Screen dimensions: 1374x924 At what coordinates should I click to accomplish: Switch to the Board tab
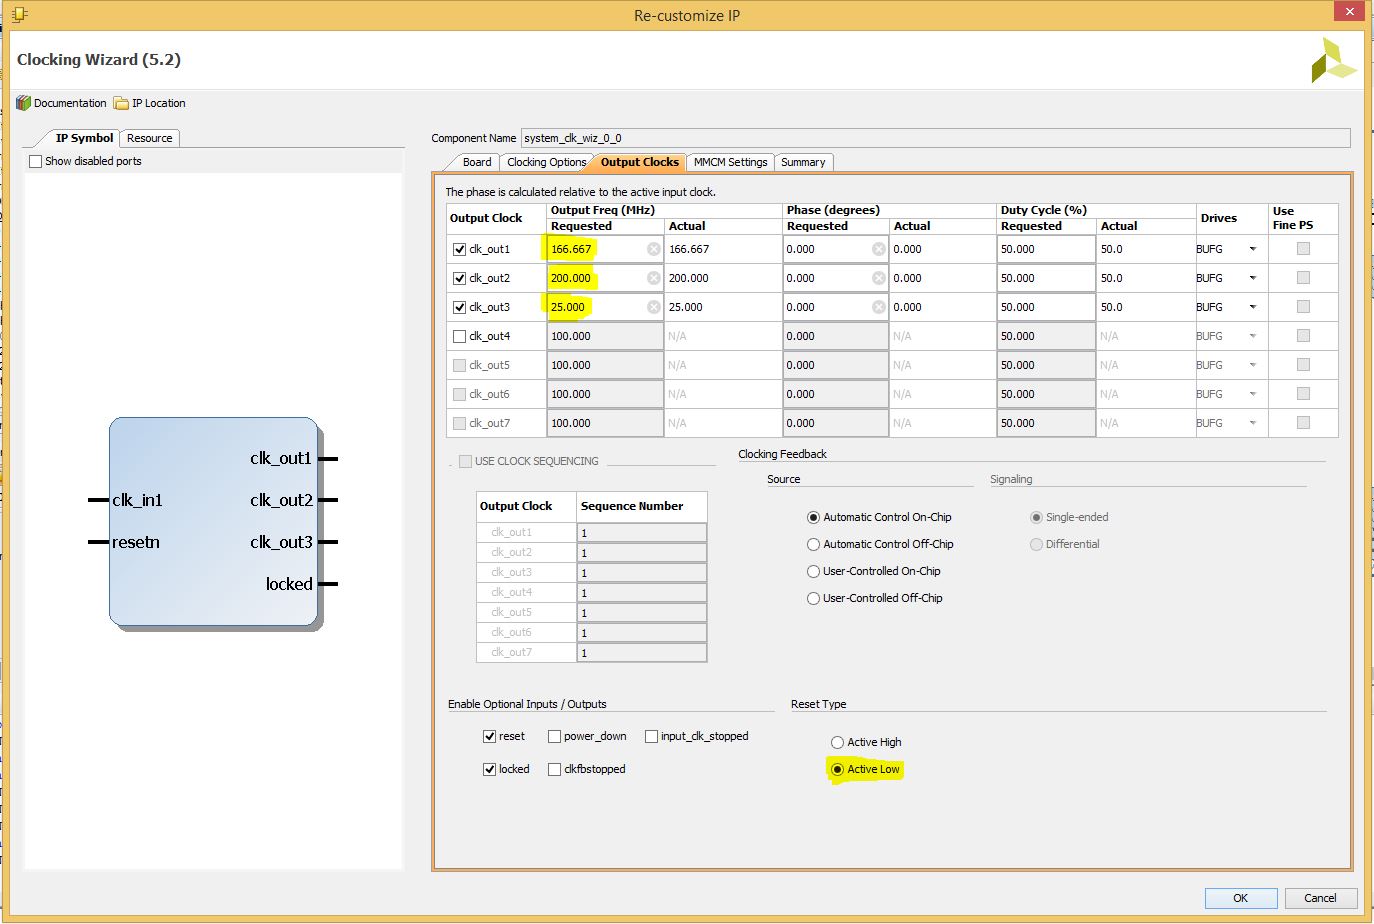(x=477, y=162)
